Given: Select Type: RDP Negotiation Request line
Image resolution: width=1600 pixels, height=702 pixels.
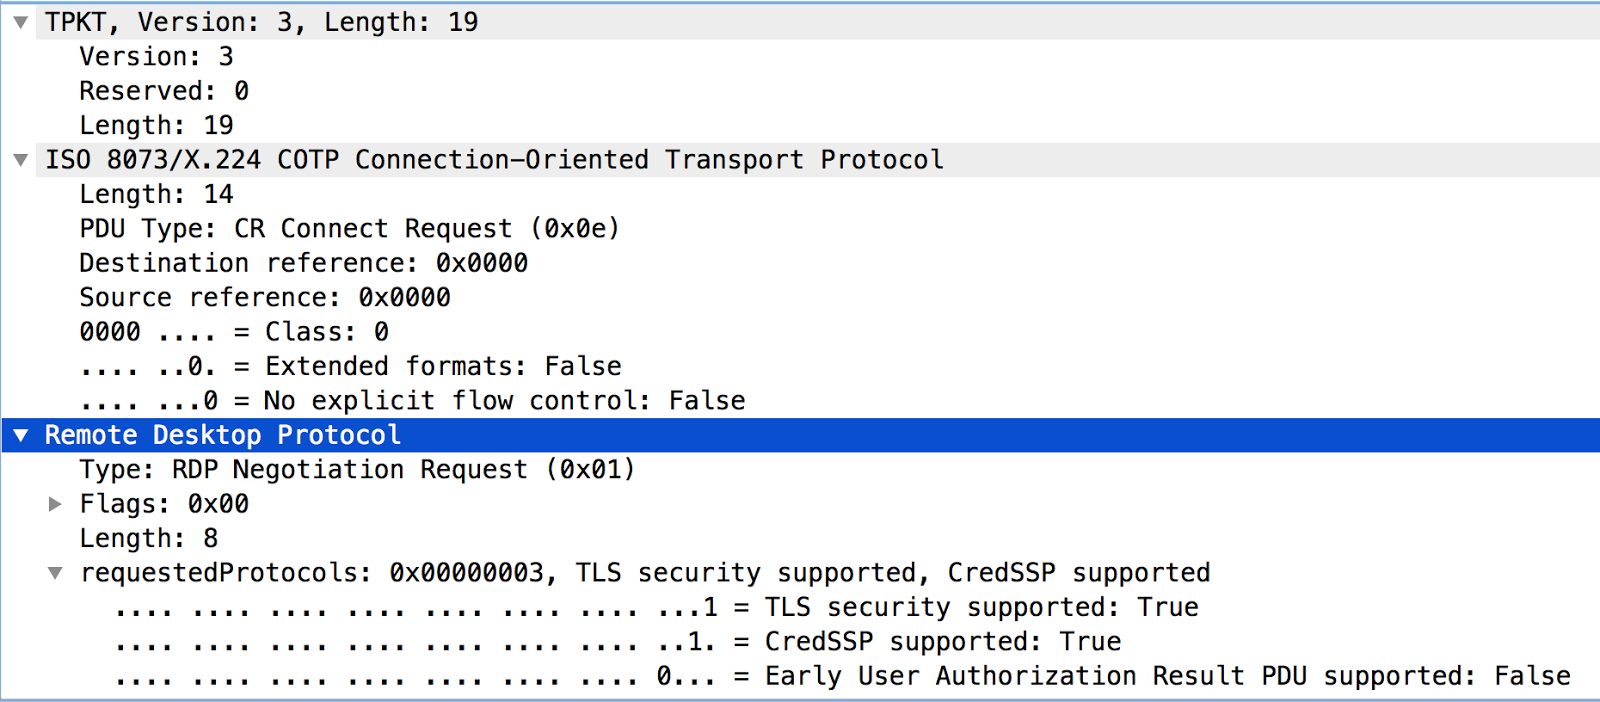Looking at the screenshot, I should click(x=357, y=470).
